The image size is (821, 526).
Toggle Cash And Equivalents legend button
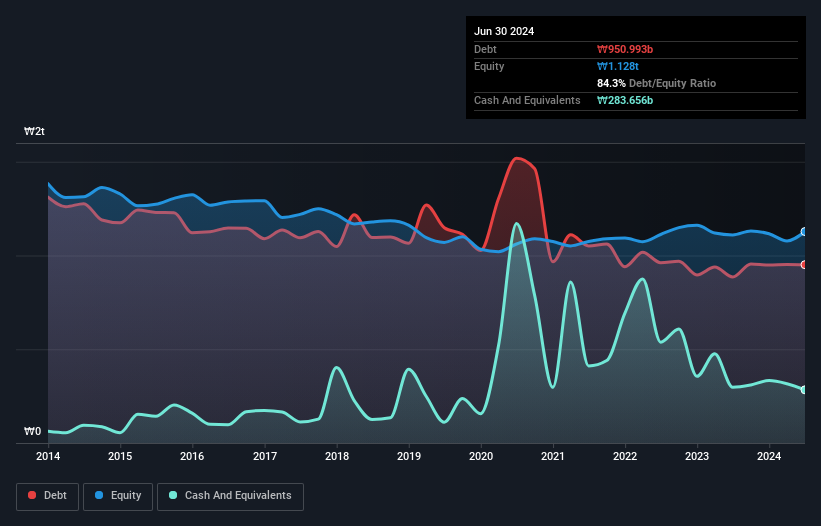click(x=230, y=496)
